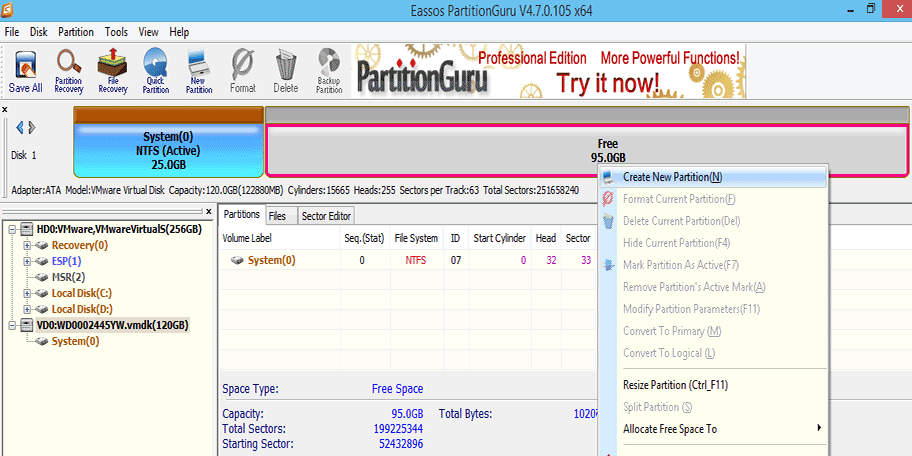Select Local Disk(C:) in the tree

coord(82,293)
